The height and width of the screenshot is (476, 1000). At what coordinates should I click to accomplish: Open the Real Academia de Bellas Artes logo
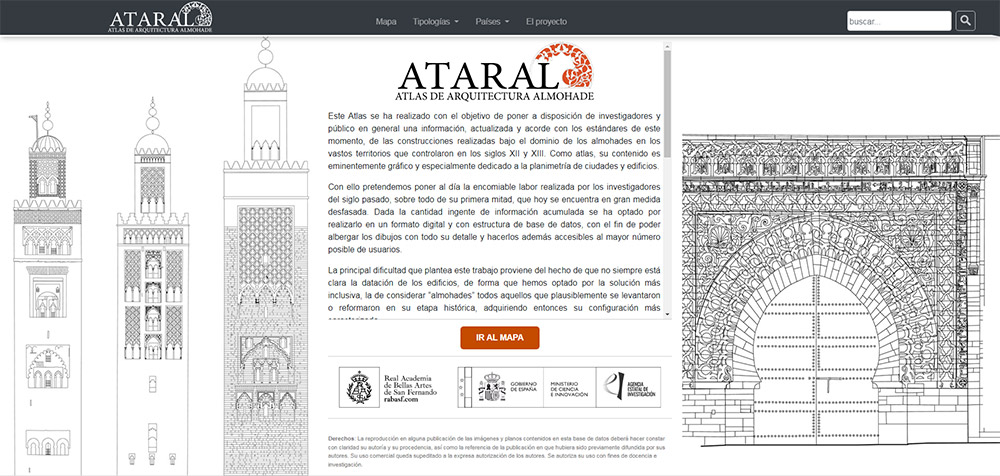pos(389,387)
